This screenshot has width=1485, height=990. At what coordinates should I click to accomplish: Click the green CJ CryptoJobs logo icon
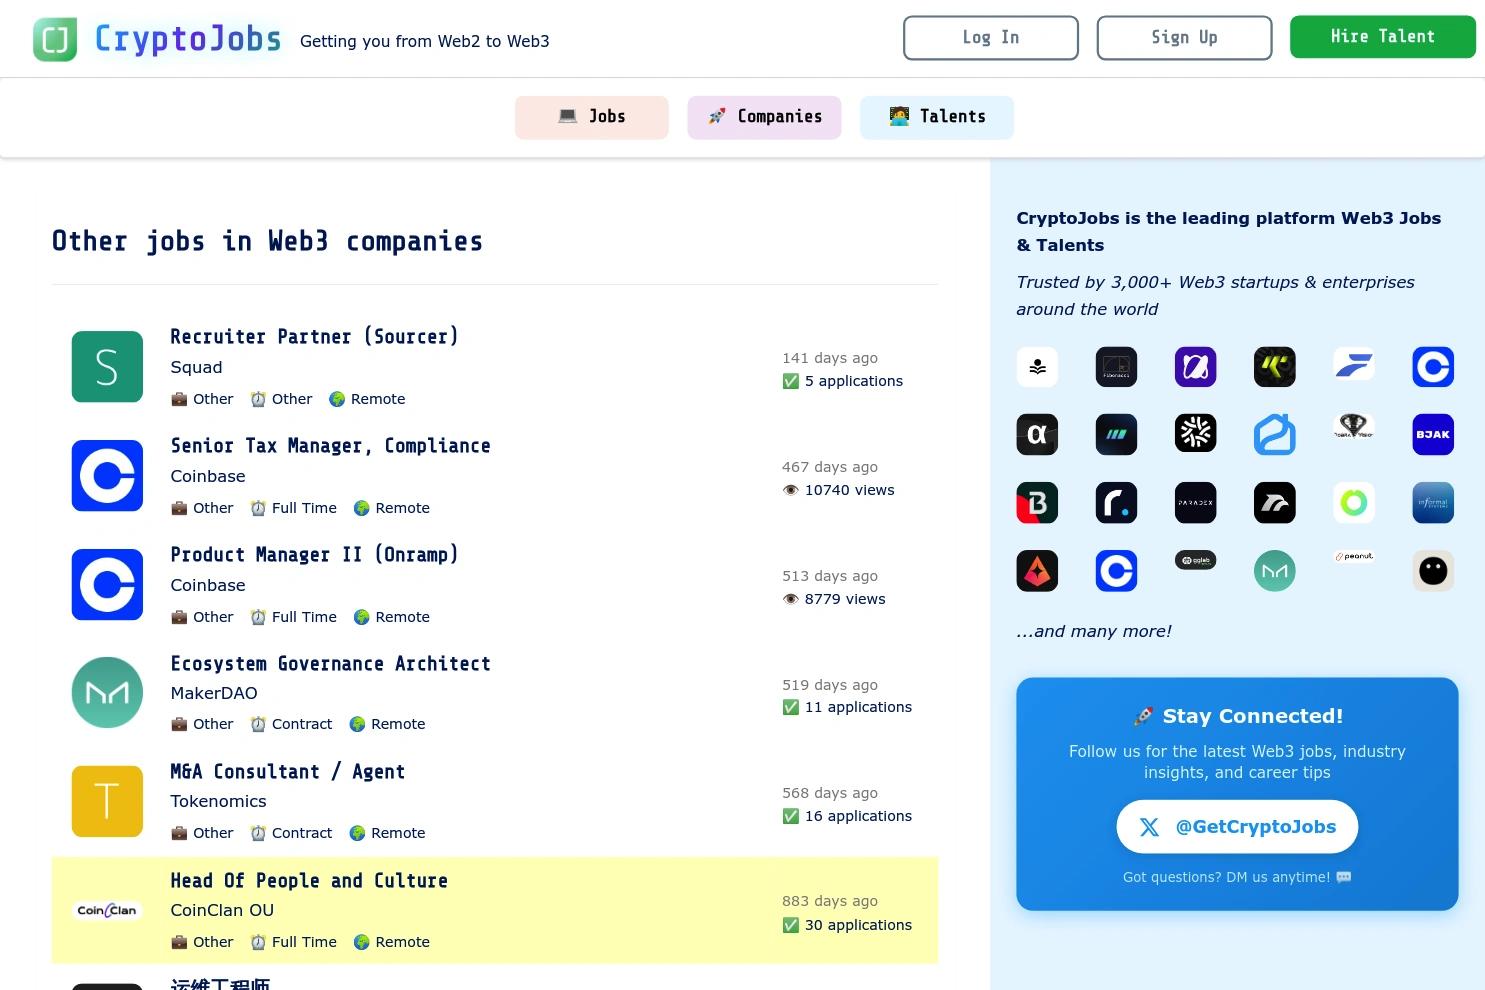pos(55,39)
